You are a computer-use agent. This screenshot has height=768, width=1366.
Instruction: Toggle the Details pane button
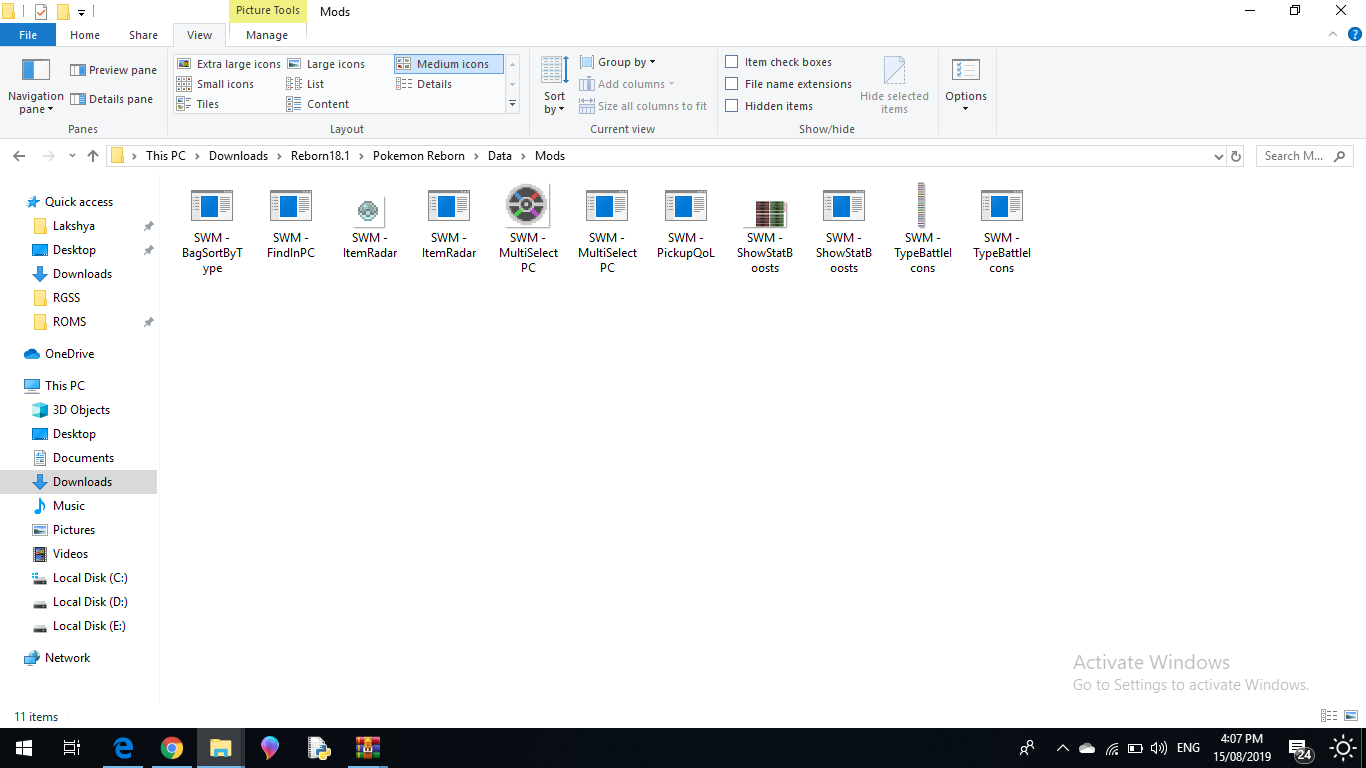(112, 99)
